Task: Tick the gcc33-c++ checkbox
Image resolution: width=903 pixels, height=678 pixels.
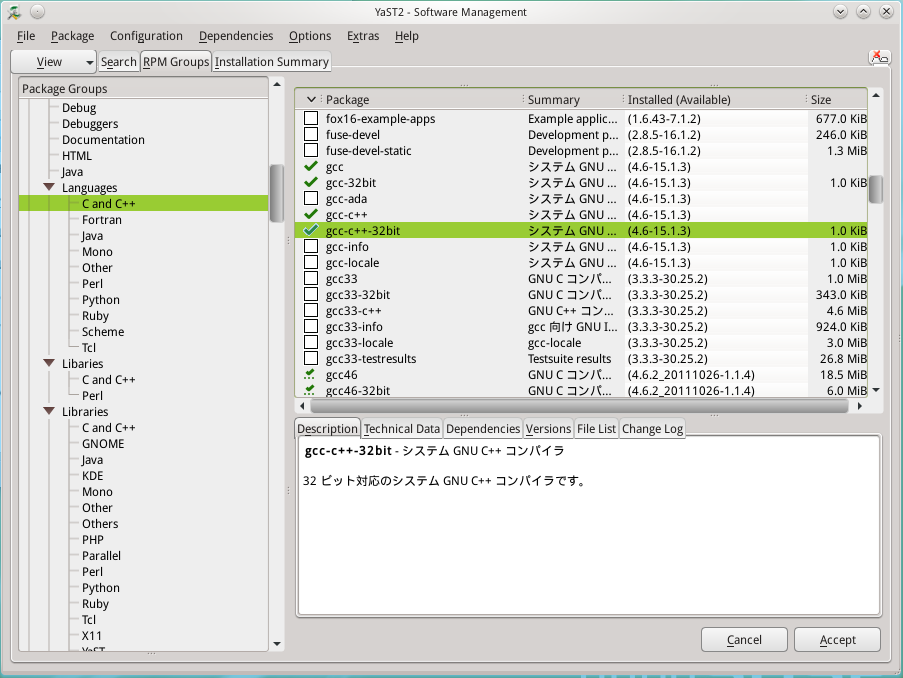Action: [311, 310]
